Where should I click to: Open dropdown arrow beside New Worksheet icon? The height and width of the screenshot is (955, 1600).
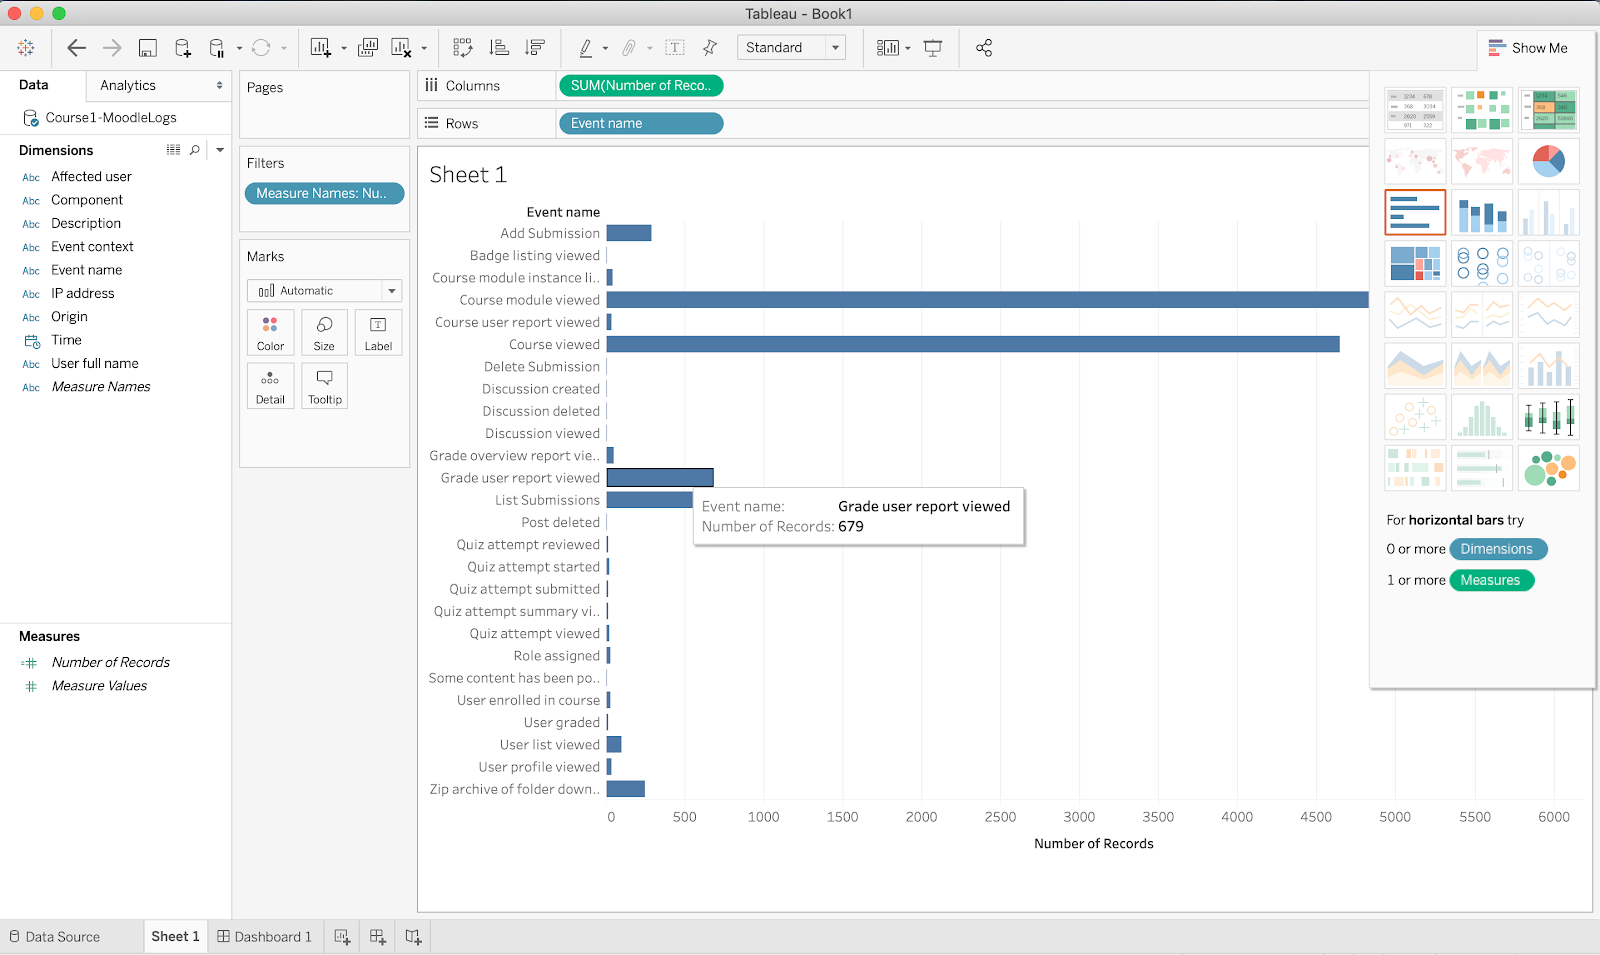(x=344, y=48)
